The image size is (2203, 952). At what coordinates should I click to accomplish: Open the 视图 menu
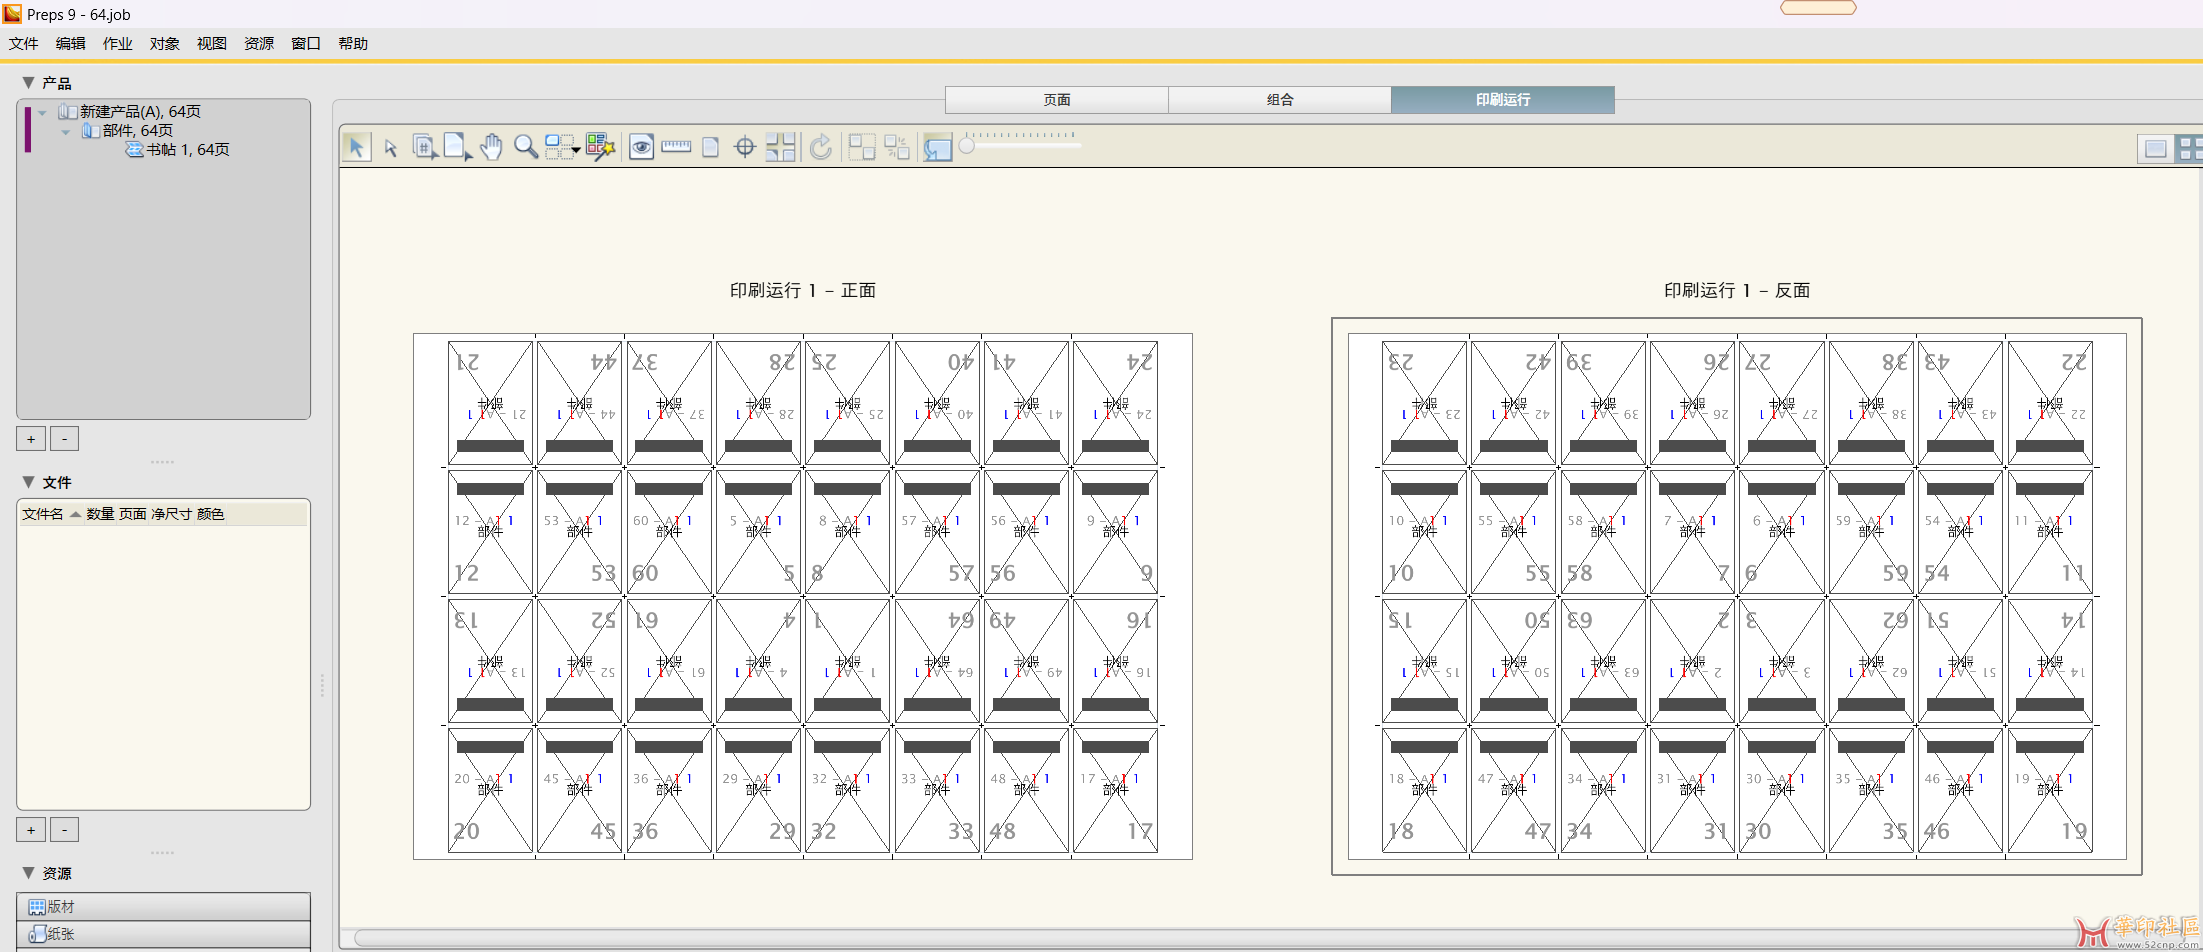(211, 43)
